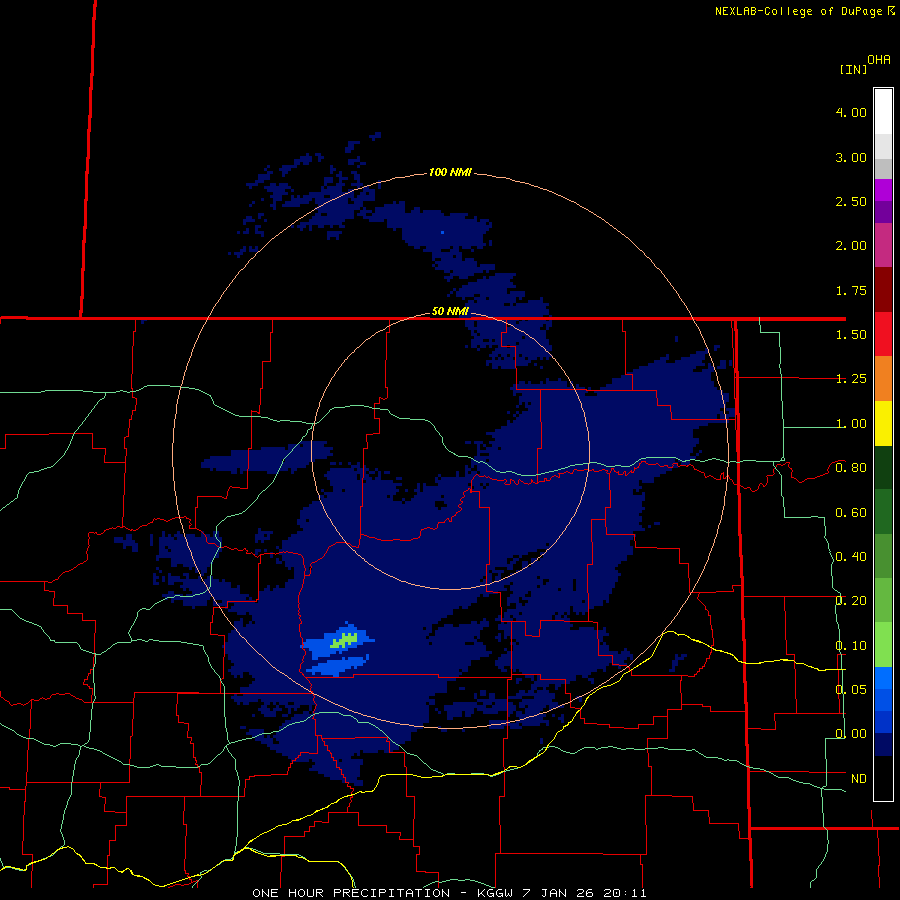
Task: Click the 50 NMI range ring label
Action: pyautogui.click(x=451, y=311)
